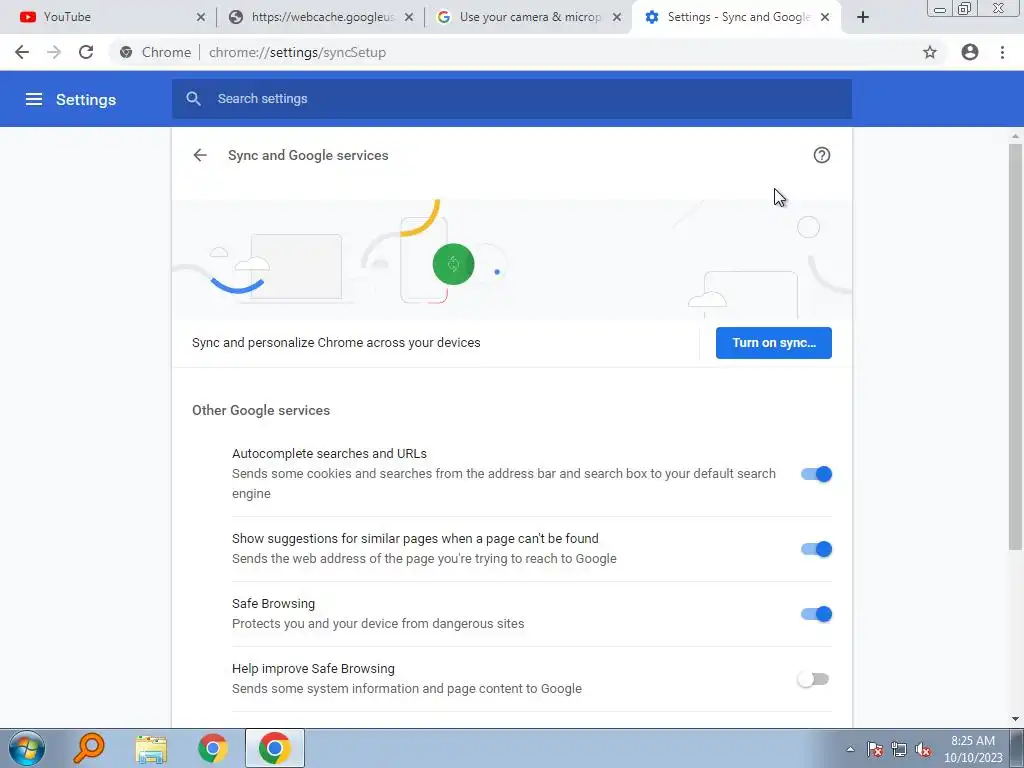Open the Chrome three-dot menu
This screenshot has width=1024, height=768.
[x=1002, y=52]
